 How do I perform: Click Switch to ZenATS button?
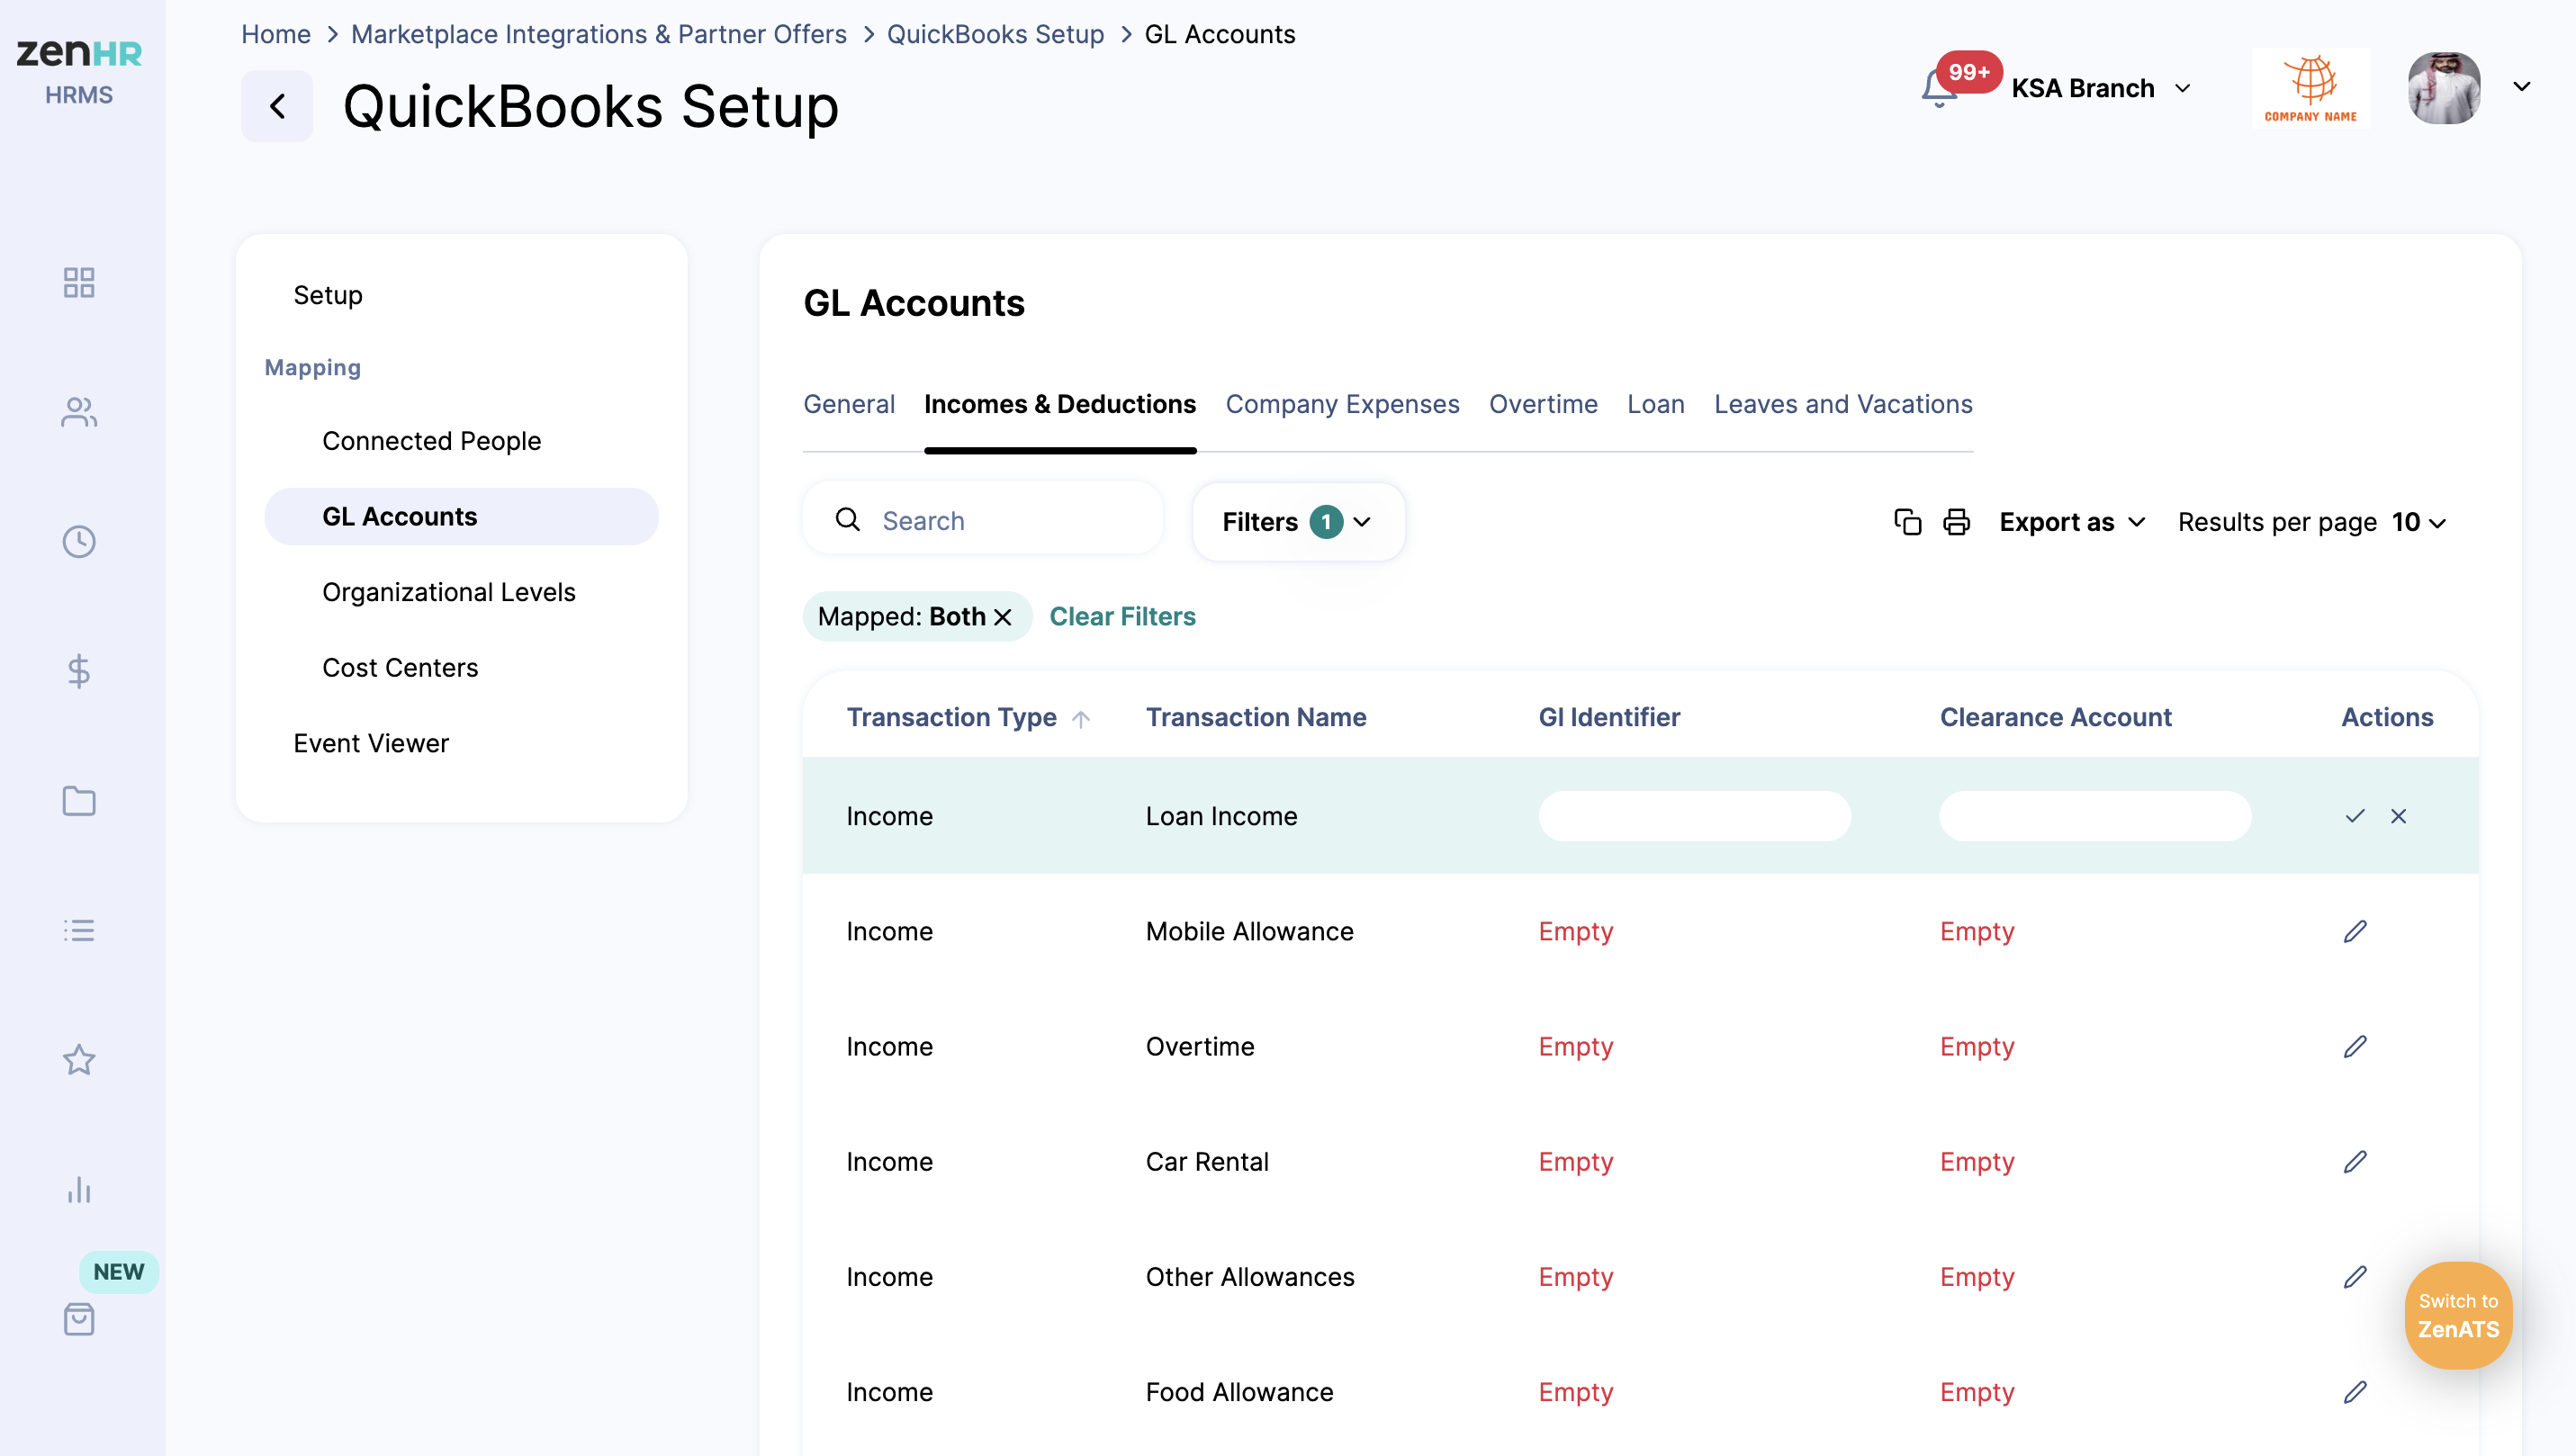coord(2457,1315)
